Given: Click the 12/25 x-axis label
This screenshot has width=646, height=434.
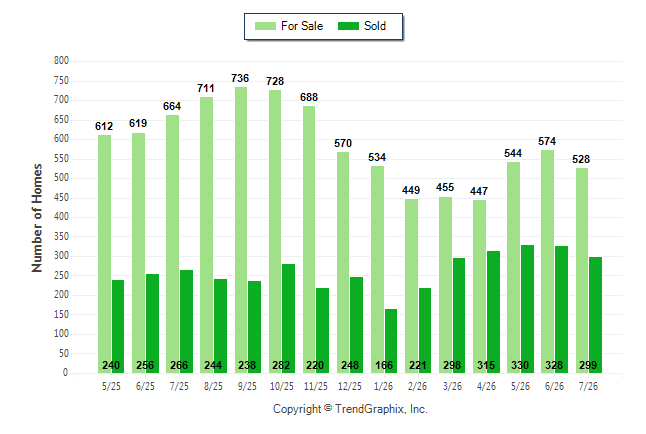Looking at the screenshot, I should point(350,387).
